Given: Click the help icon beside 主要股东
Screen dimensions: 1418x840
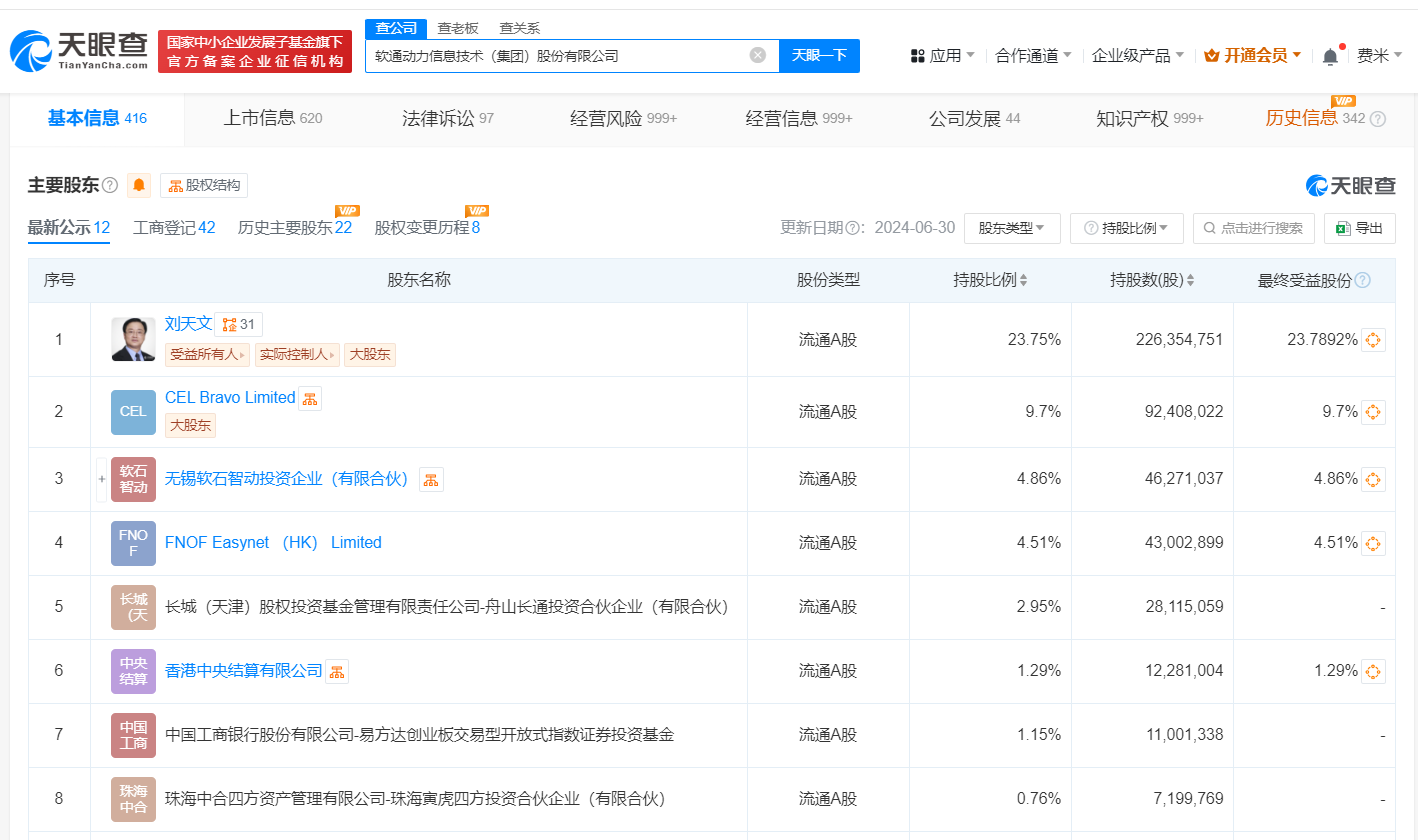Looking at the screenshot, I should coord(110,185).
